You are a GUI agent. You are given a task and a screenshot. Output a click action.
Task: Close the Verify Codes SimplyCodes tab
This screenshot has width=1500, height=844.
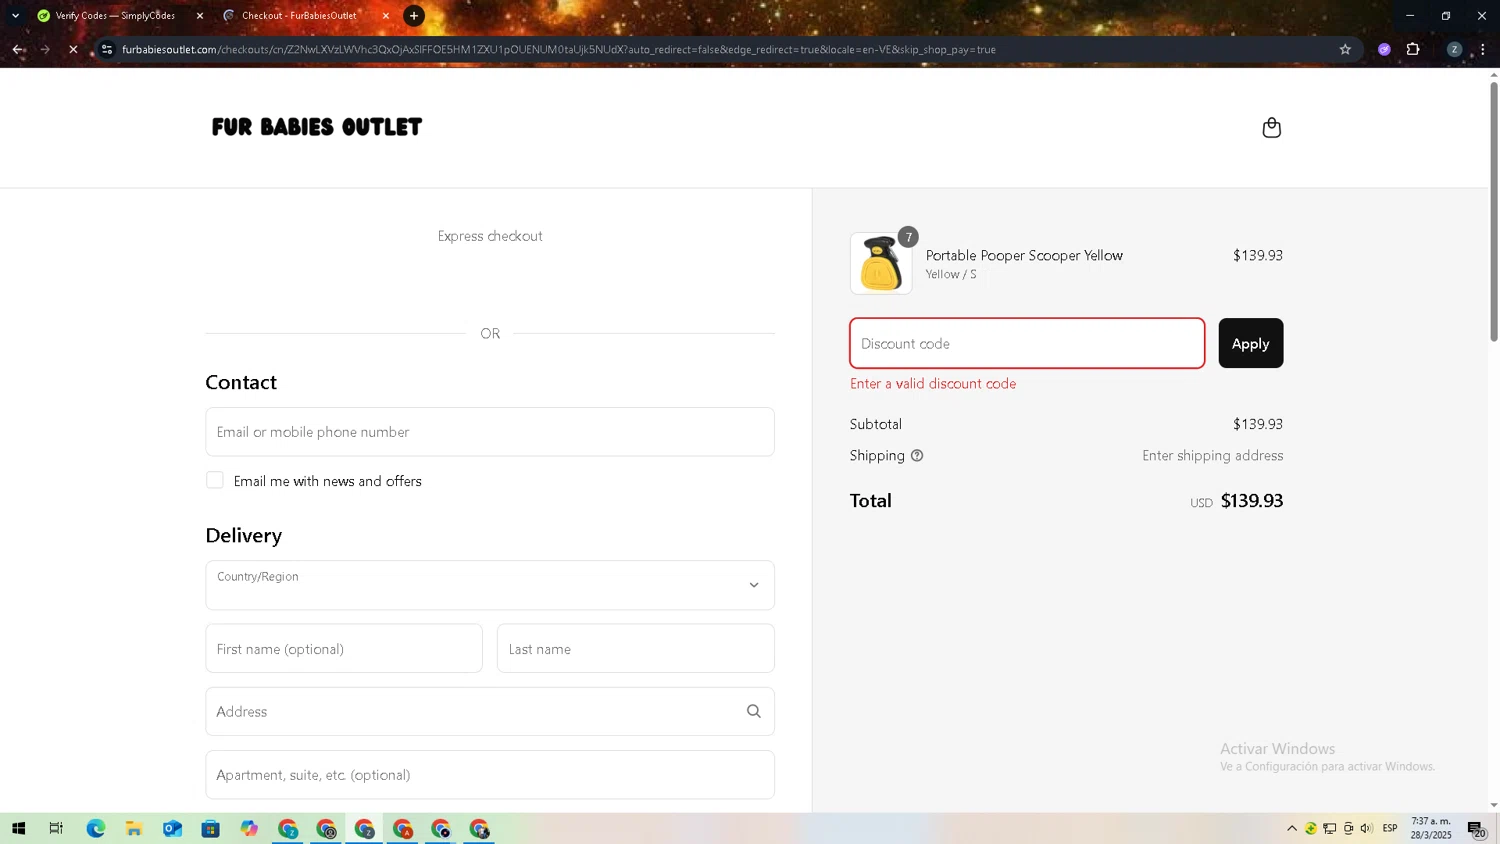tap(199, 16)
